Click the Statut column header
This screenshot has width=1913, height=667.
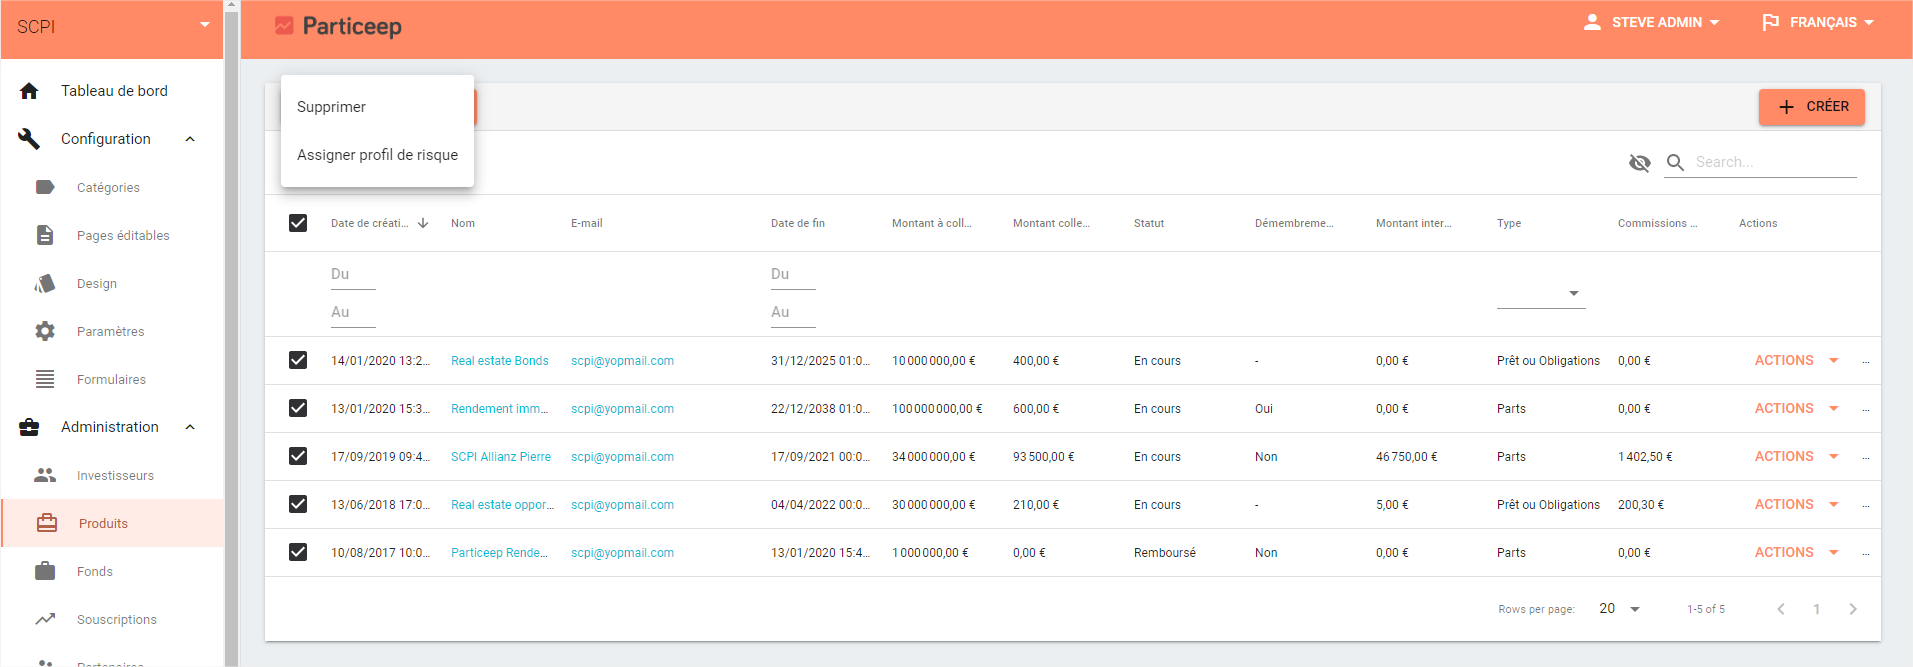tap(1148, 223)
